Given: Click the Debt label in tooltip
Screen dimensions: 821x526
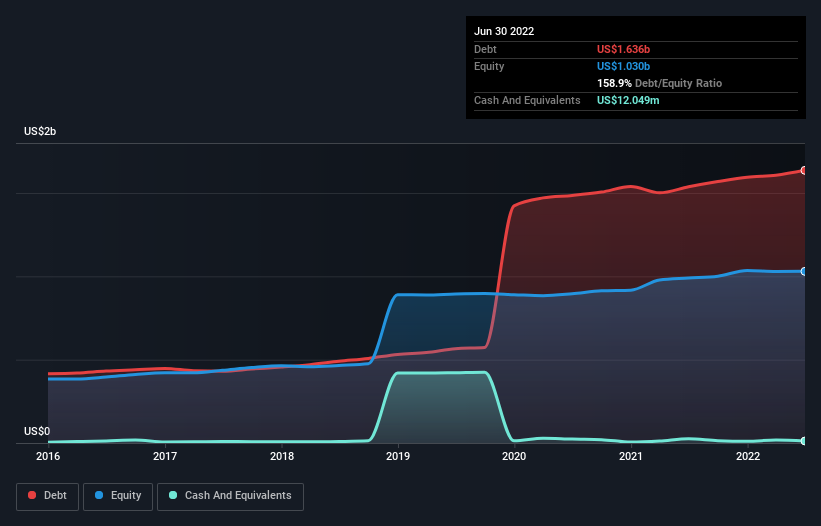Looking at the screenshot, I should (x=485, y=49).
